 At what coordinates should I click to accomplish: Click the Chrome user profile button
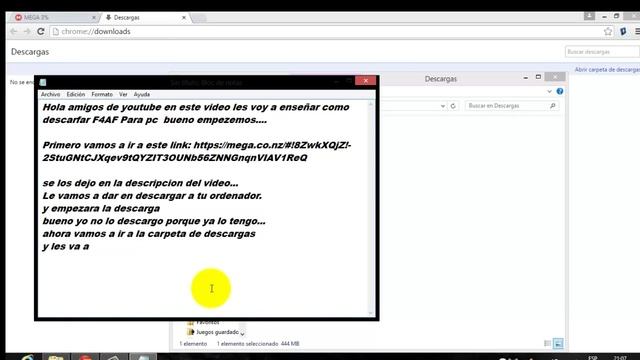tap(589, 16)
